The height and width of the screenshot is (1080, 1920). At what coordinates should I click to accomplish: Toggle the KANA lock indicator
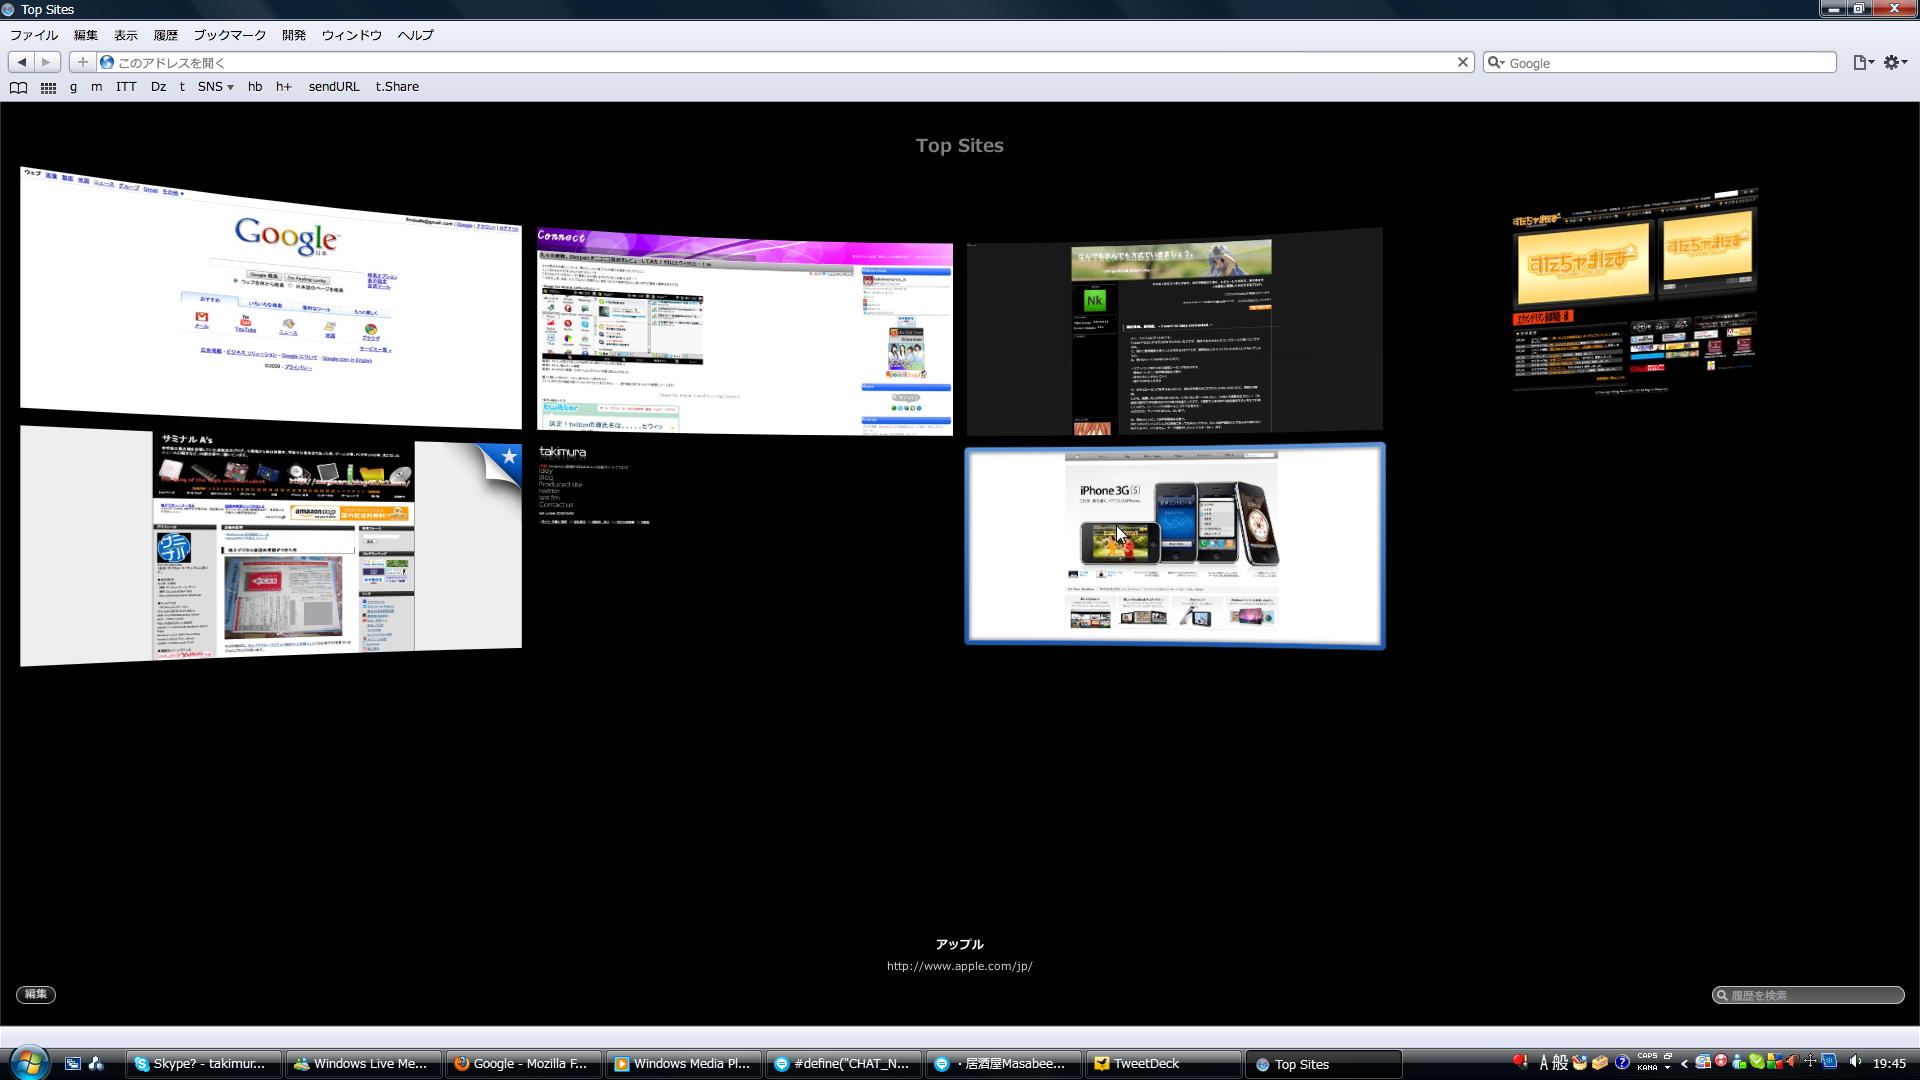pyautogui.click(x=1647, y=1068)
